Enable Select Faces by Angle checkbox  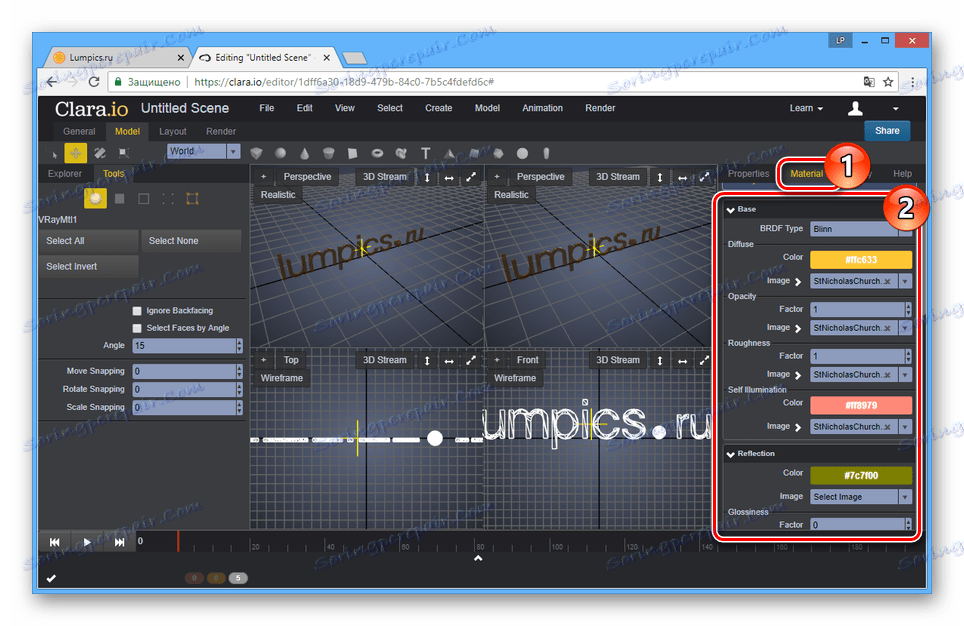137,328
